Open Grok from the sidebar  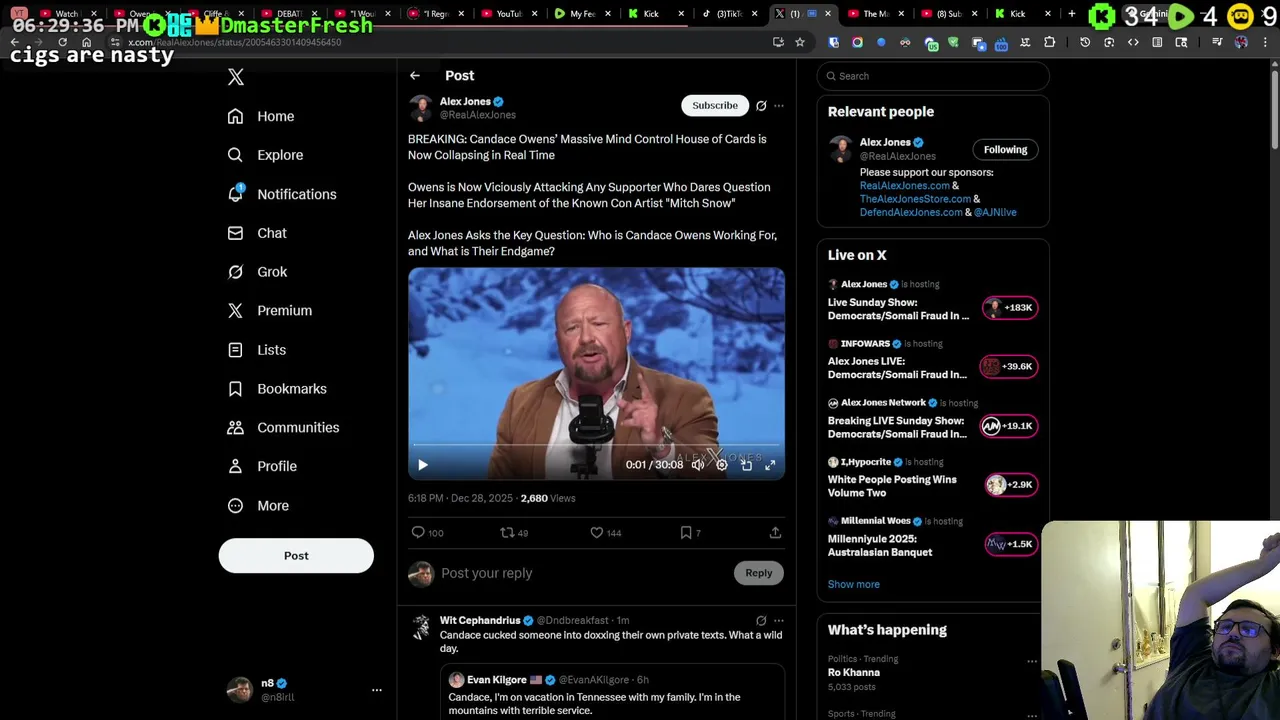[257, 272]
